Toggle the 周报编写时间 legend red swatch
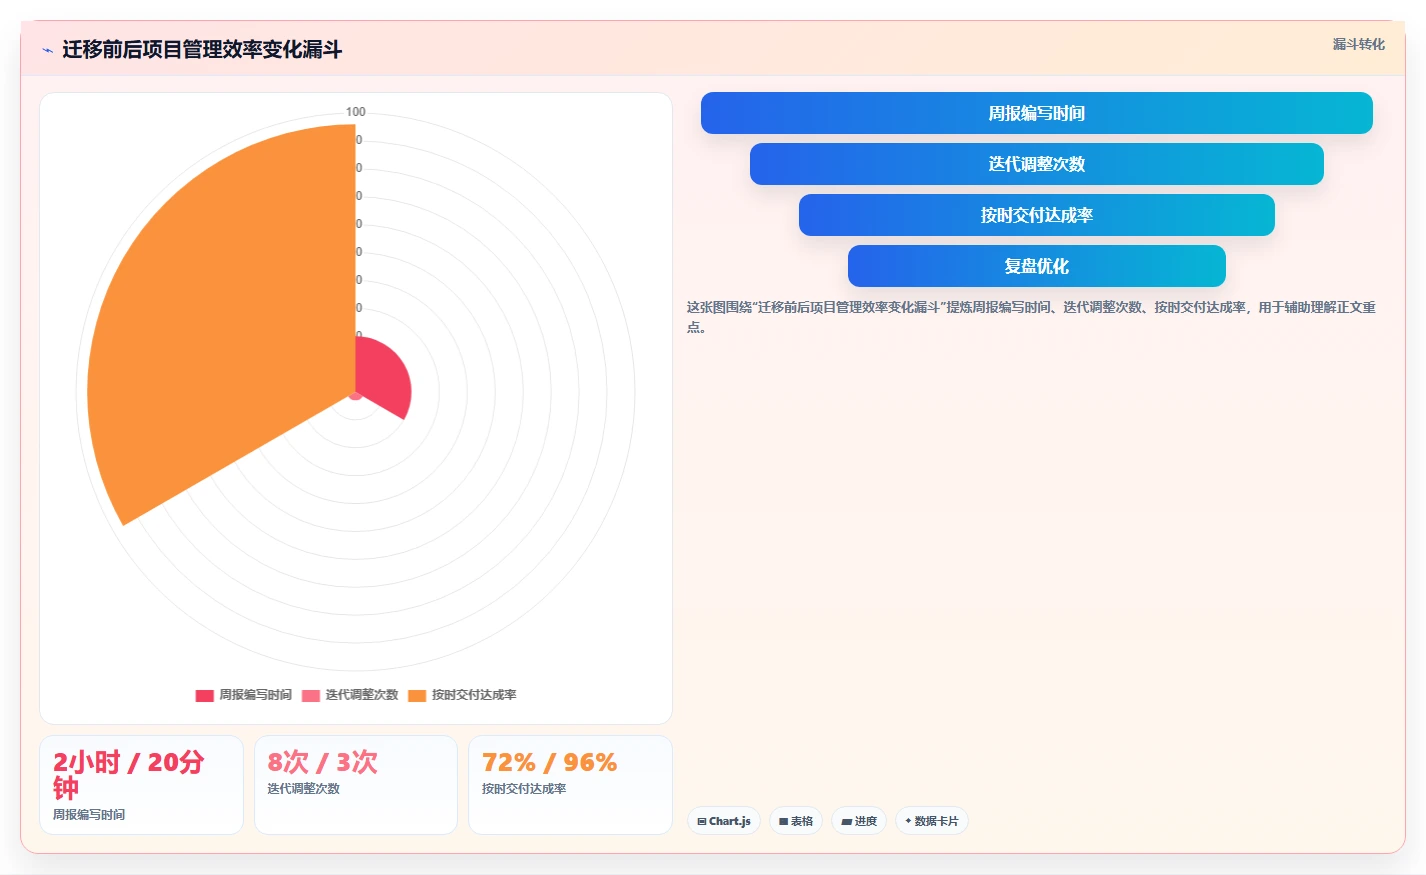 tap(204, 695)
